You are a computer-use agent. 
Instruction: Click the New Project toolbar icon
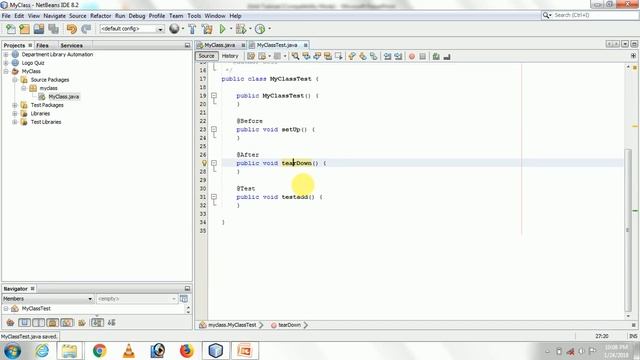tap(24, 29)
